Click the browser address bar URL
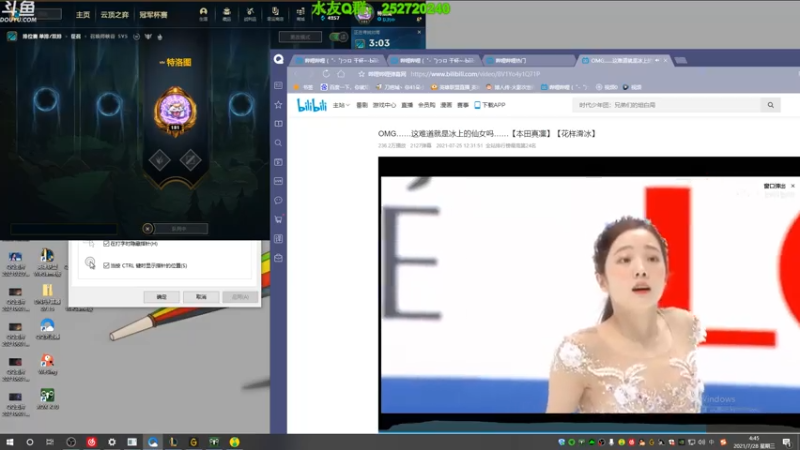Screen dimensions: 800x450 point(475,74)
